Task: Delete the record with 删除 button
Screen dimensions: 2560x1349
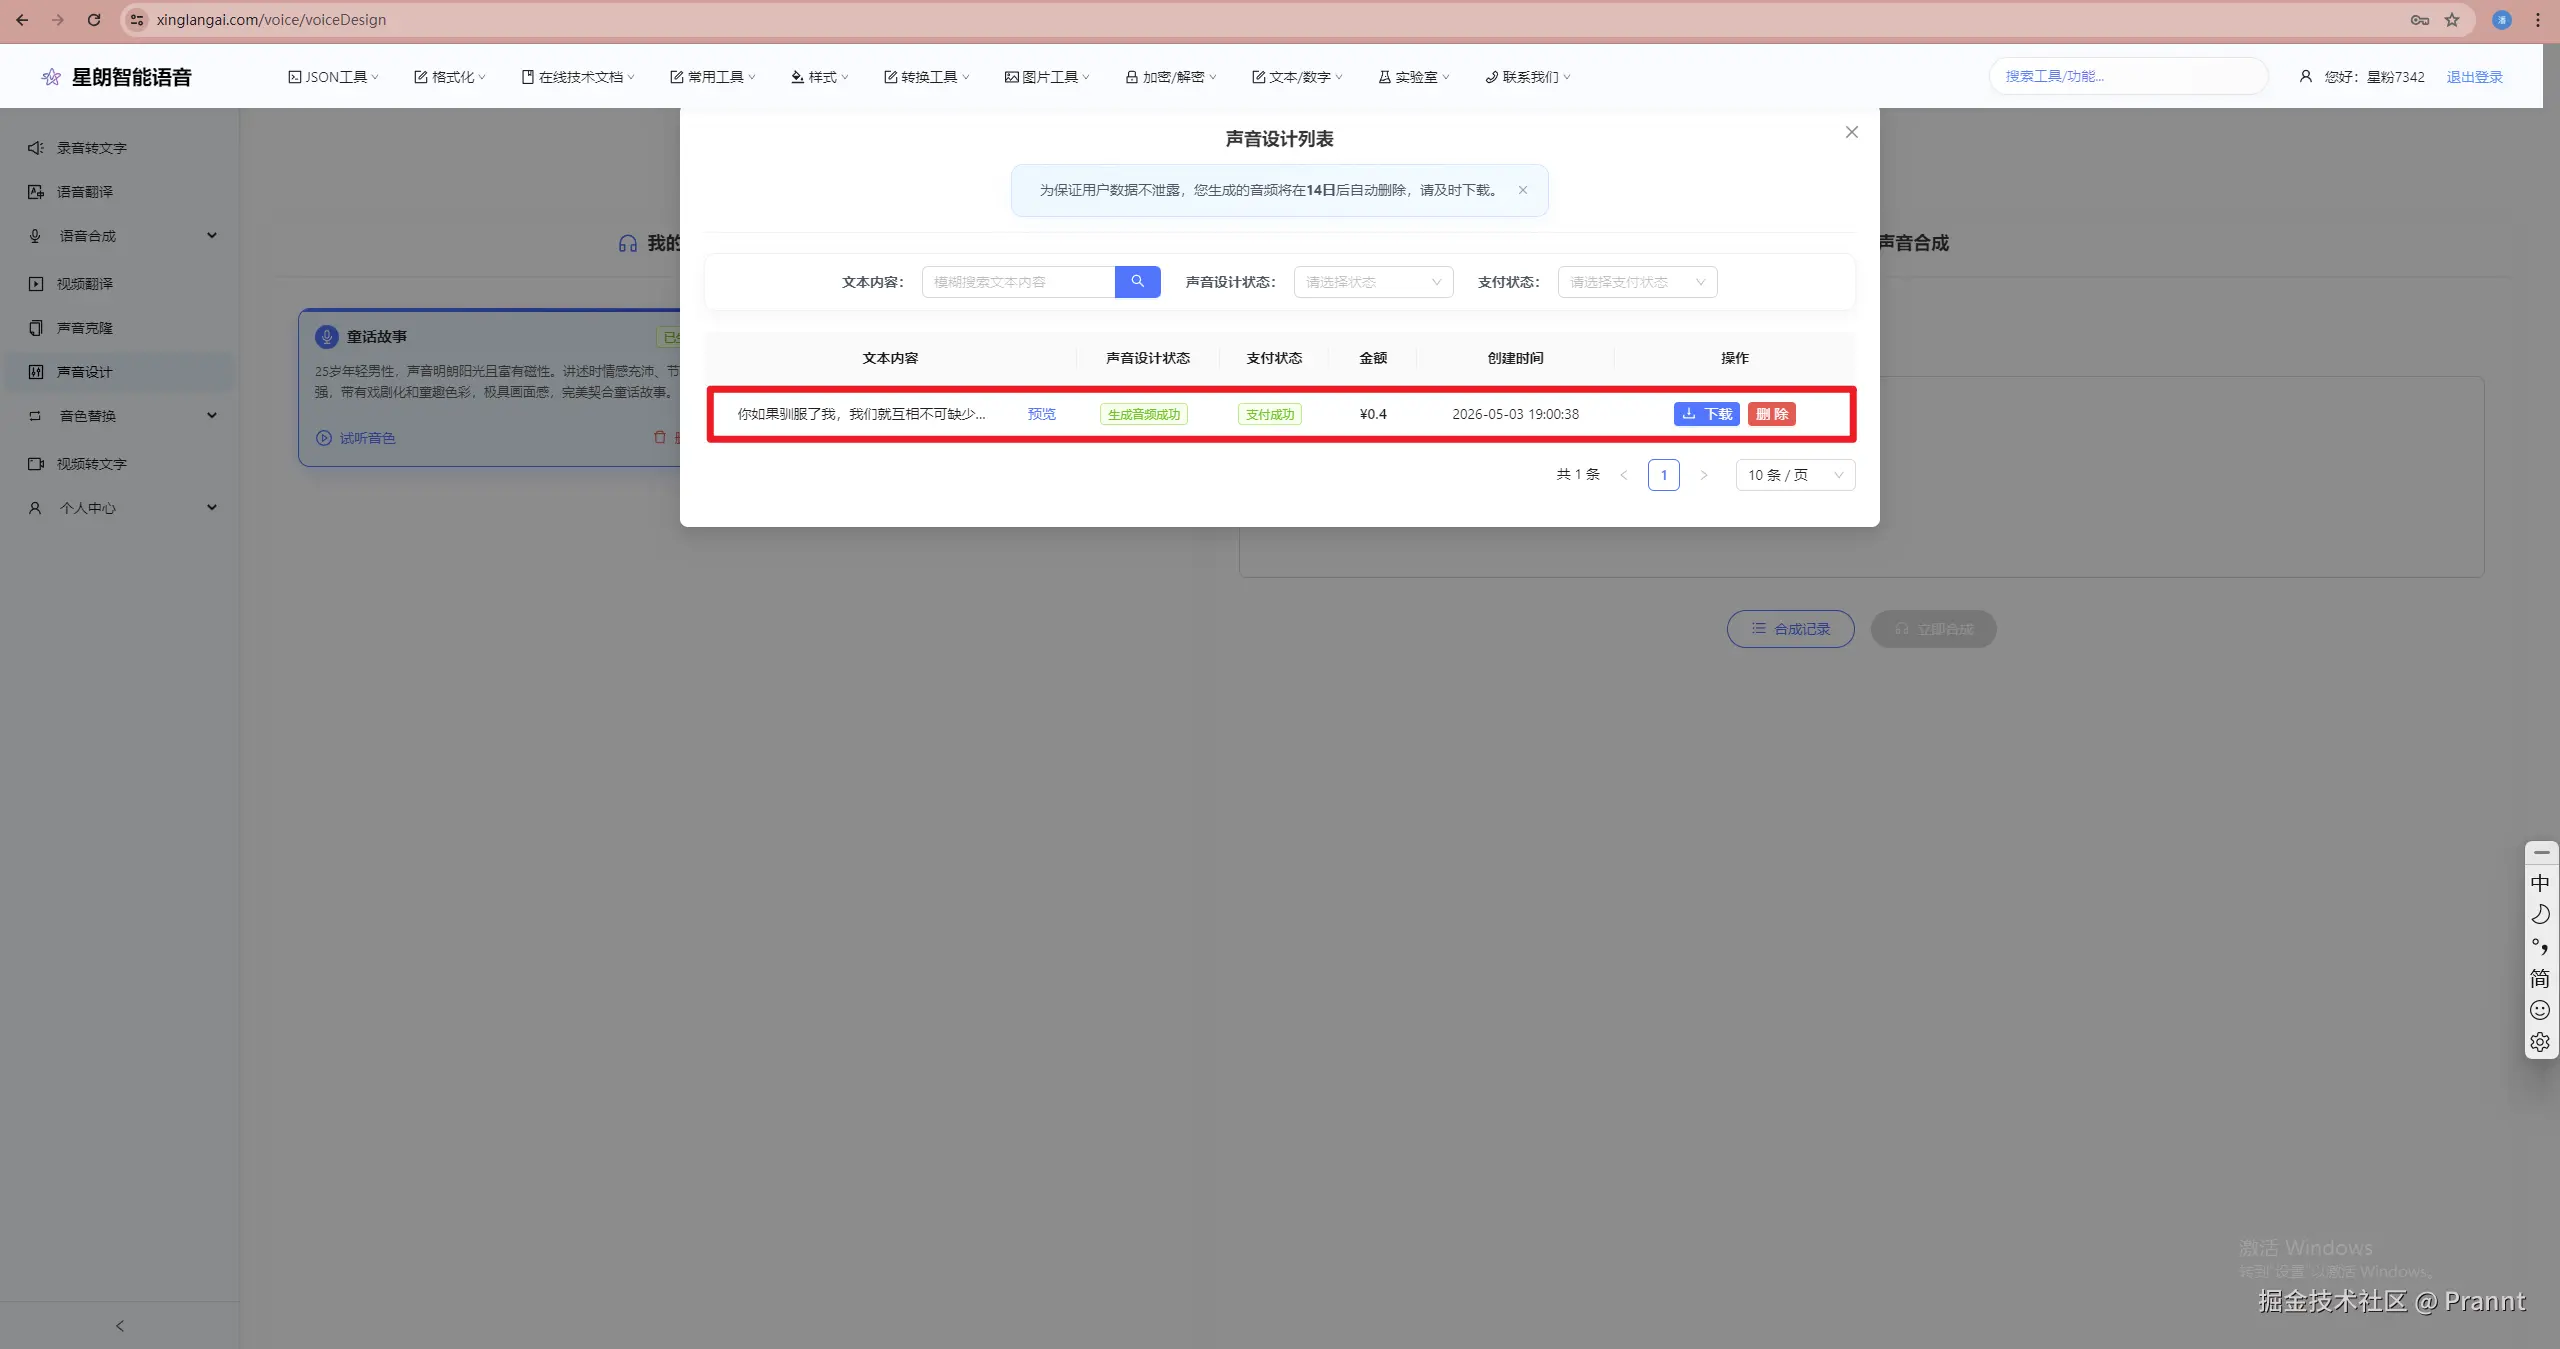Action: click(1771, 414)
